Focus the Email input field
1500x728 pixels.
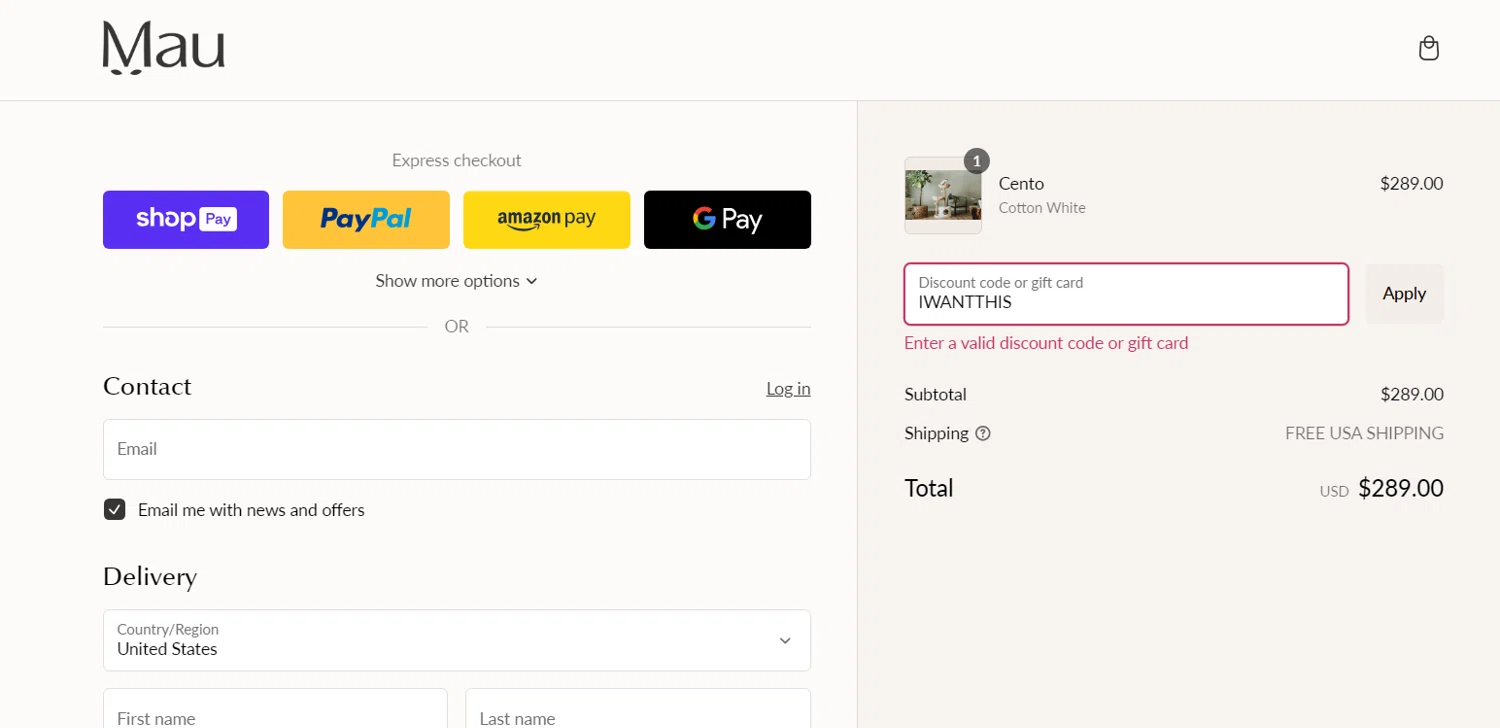tap(457, 449)
